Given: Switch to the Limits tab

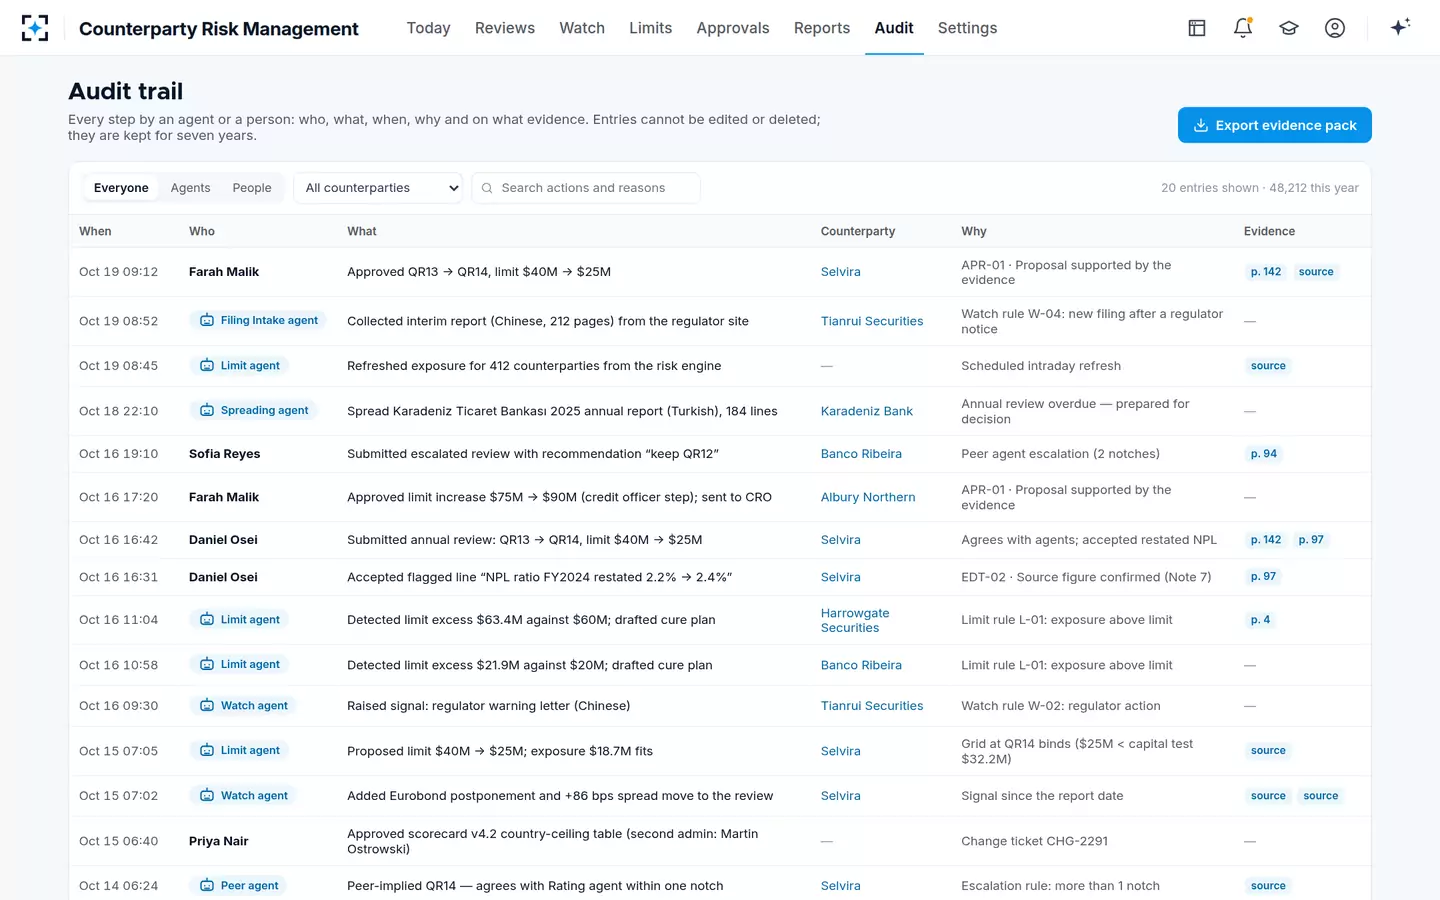Looking at the screenshot, I should click(x=651, y=28).
